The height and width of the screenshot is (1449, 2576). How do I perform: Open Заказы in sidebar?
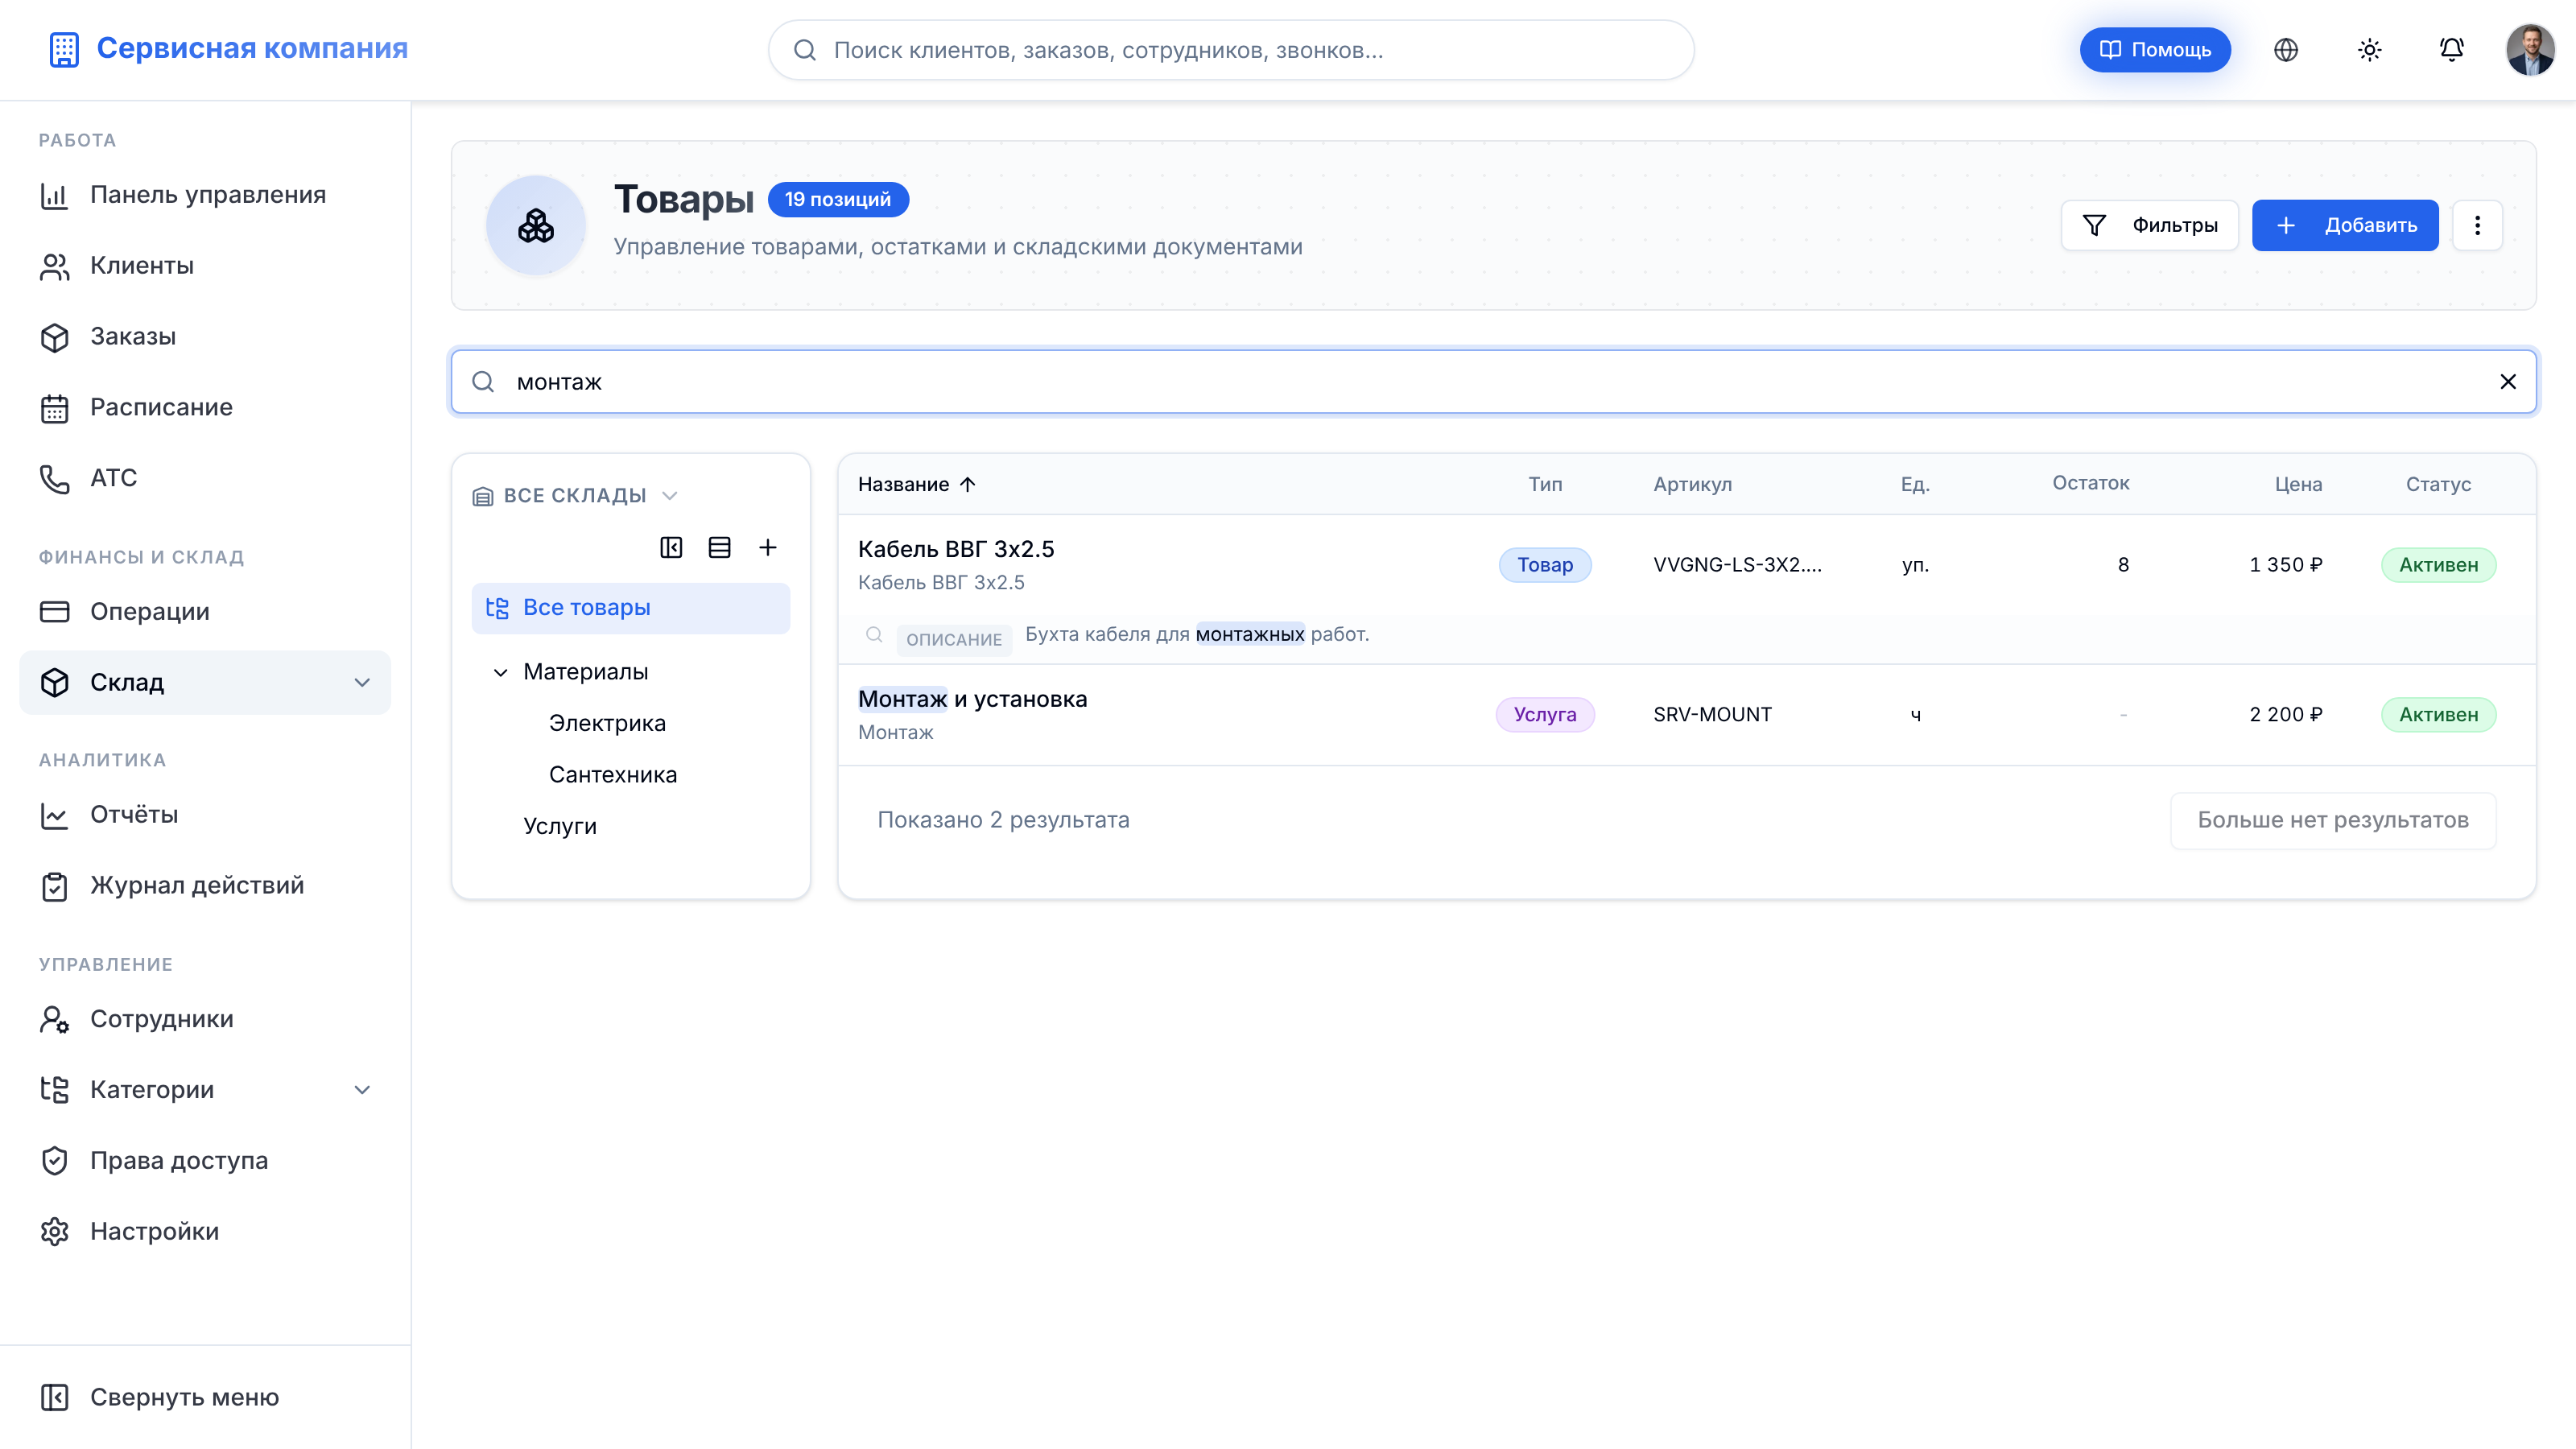click(x=205, y=337)
